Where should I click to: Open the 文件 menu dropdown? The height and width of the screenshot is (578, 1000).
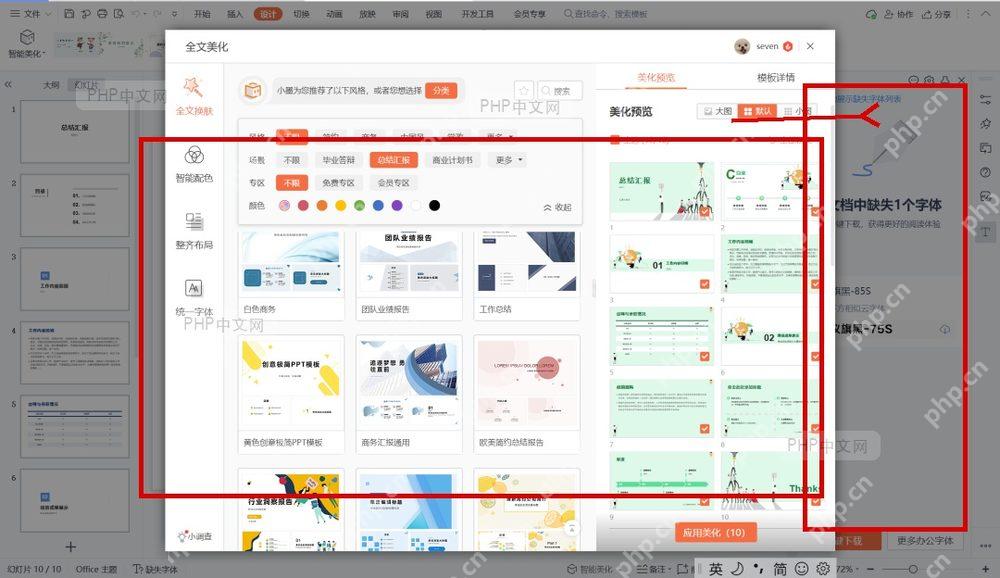[29, 13]
